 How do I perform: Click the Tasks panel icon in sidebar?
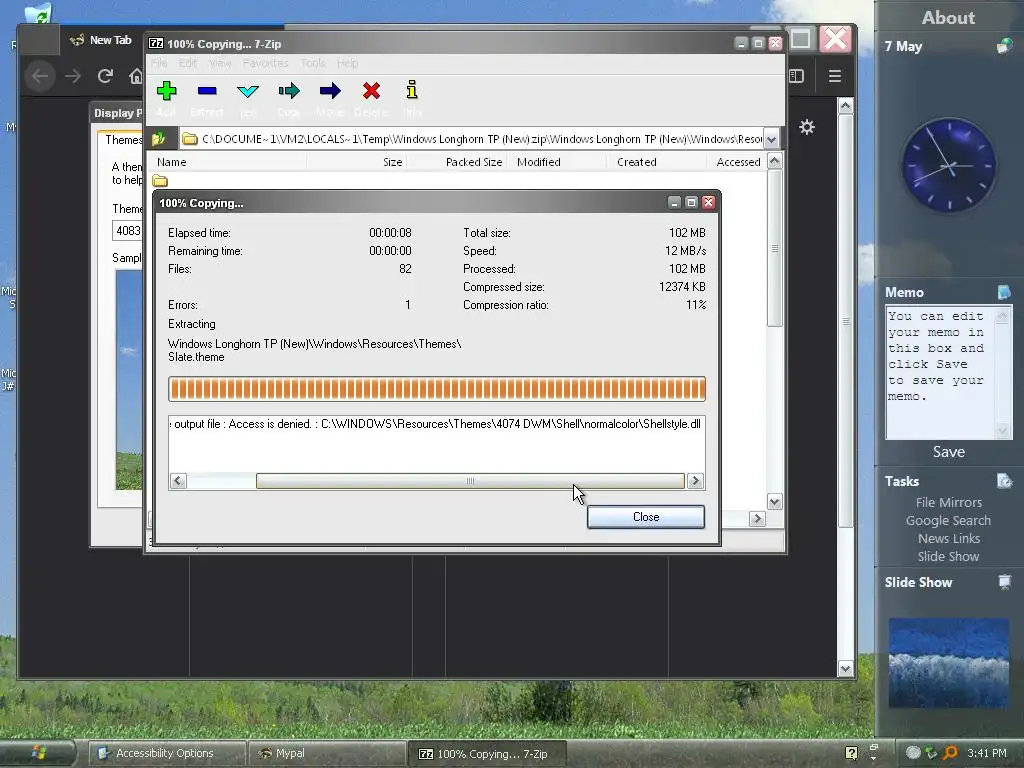point(1004,481)
